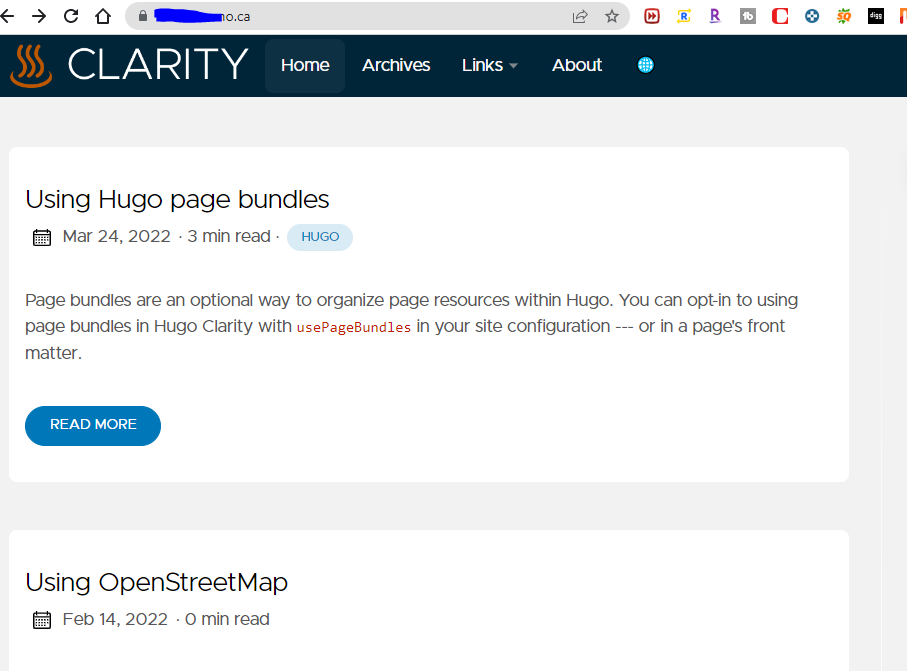
Task: Open the Using OpenStreetMap post title
Action: tap(156, 582)
